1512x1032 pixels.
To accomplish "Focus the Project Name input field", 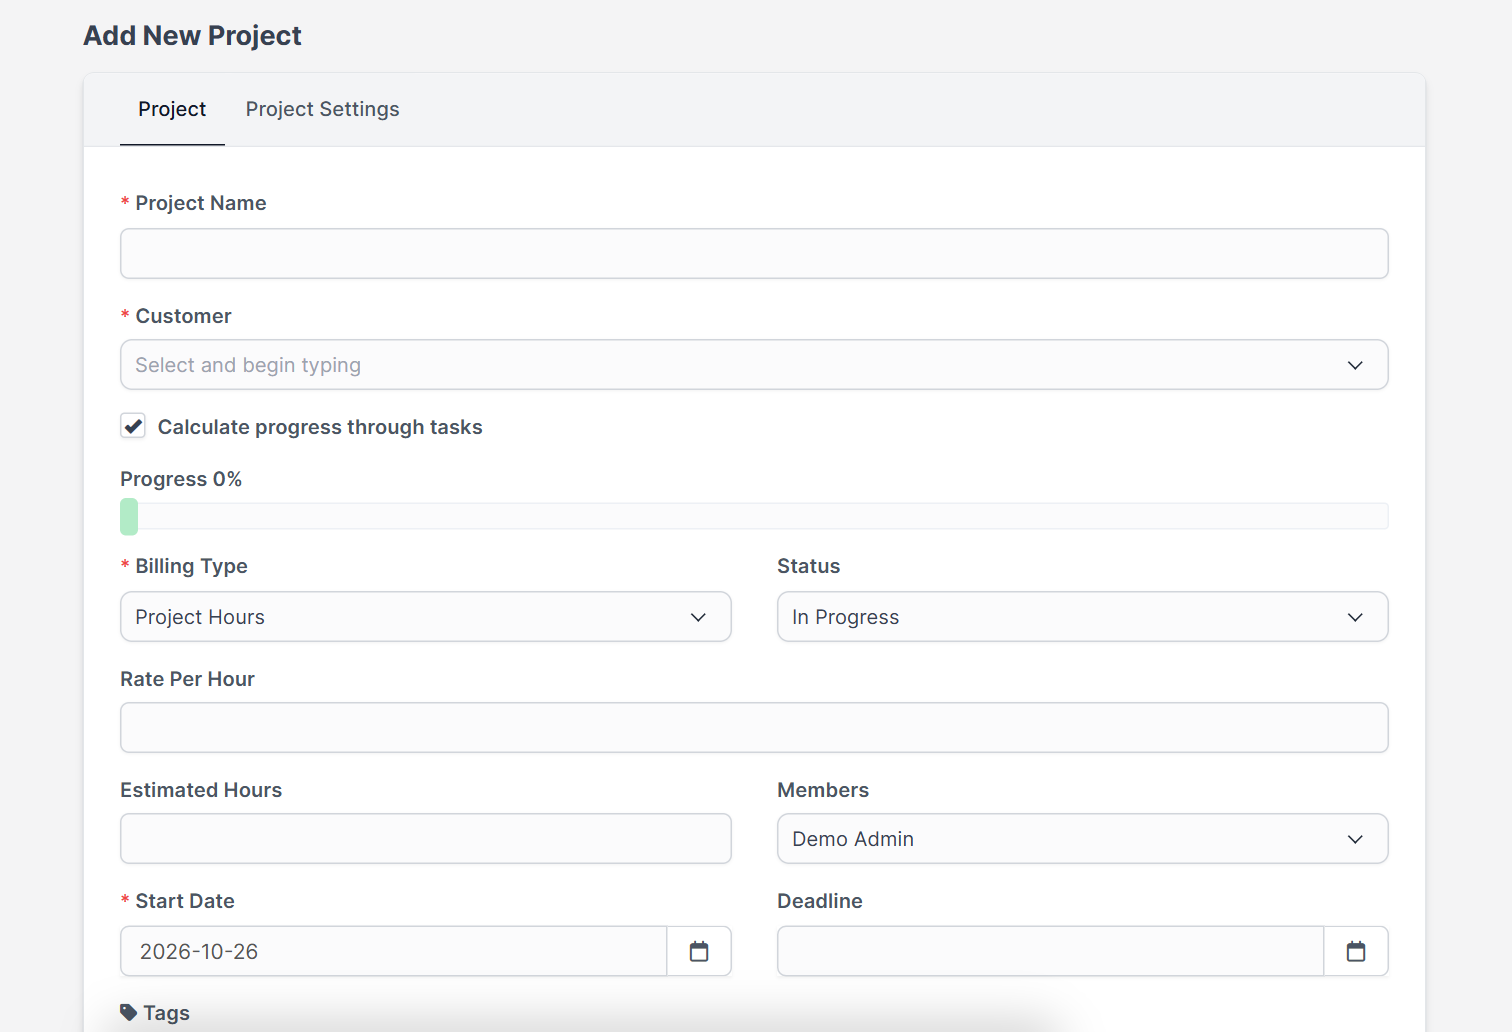I will click(754, 254).
